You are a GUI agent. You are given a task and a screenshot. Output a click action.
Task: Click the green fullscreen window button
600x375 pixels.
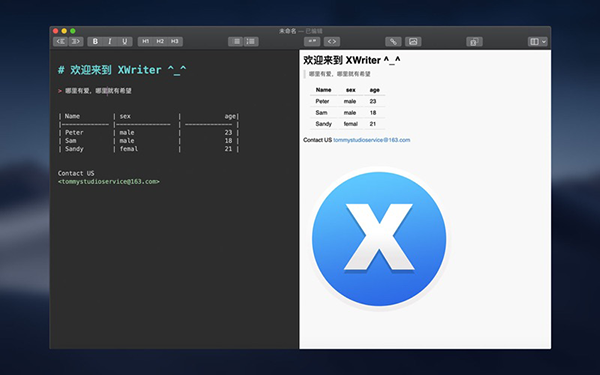pyautogui.click(x=73, y=31)
